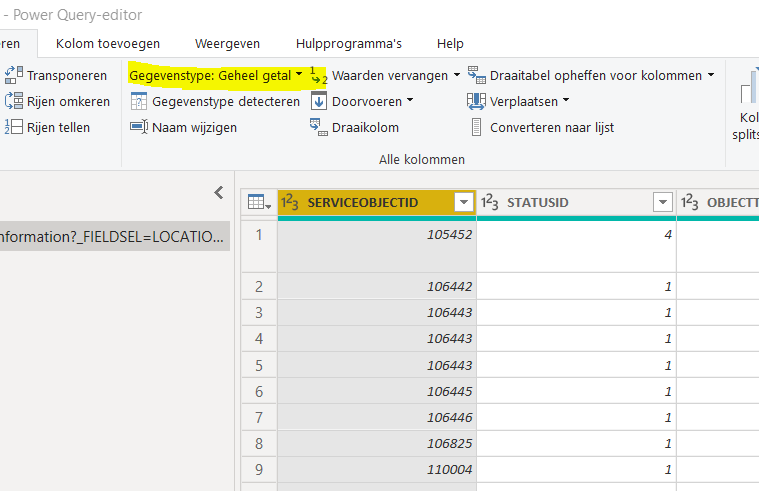Click the Gegevenstype detecteren icon
759x491 pixels.
pyautogui.click(x=139, y=101)
